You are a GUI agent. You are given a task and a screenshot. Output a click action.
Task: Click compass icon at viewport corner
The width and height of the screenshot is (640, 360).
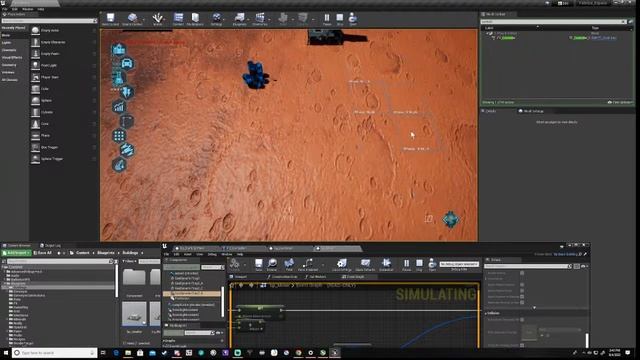coord(451,220)
